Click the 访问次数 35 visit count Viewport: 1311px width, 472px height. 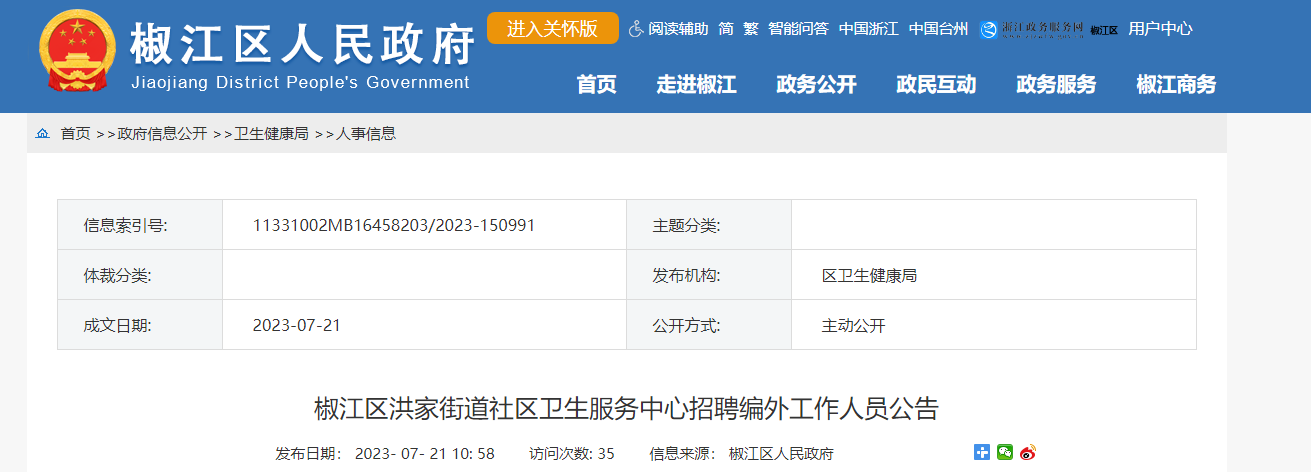click(572, 453)
